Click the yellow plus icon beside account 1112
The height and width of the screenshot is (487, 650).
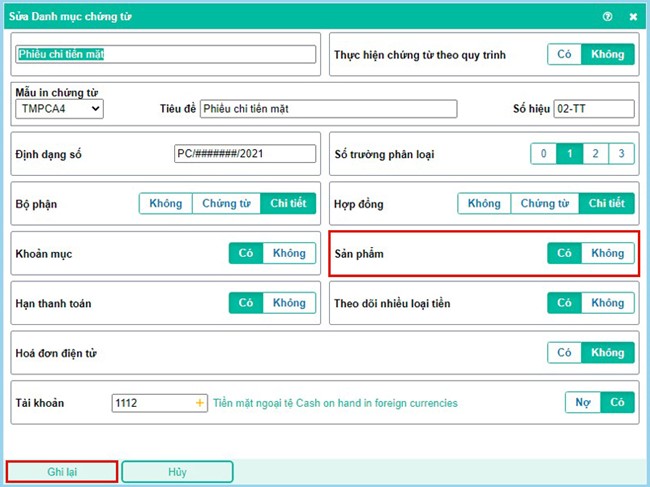click(x=200, y=403)
